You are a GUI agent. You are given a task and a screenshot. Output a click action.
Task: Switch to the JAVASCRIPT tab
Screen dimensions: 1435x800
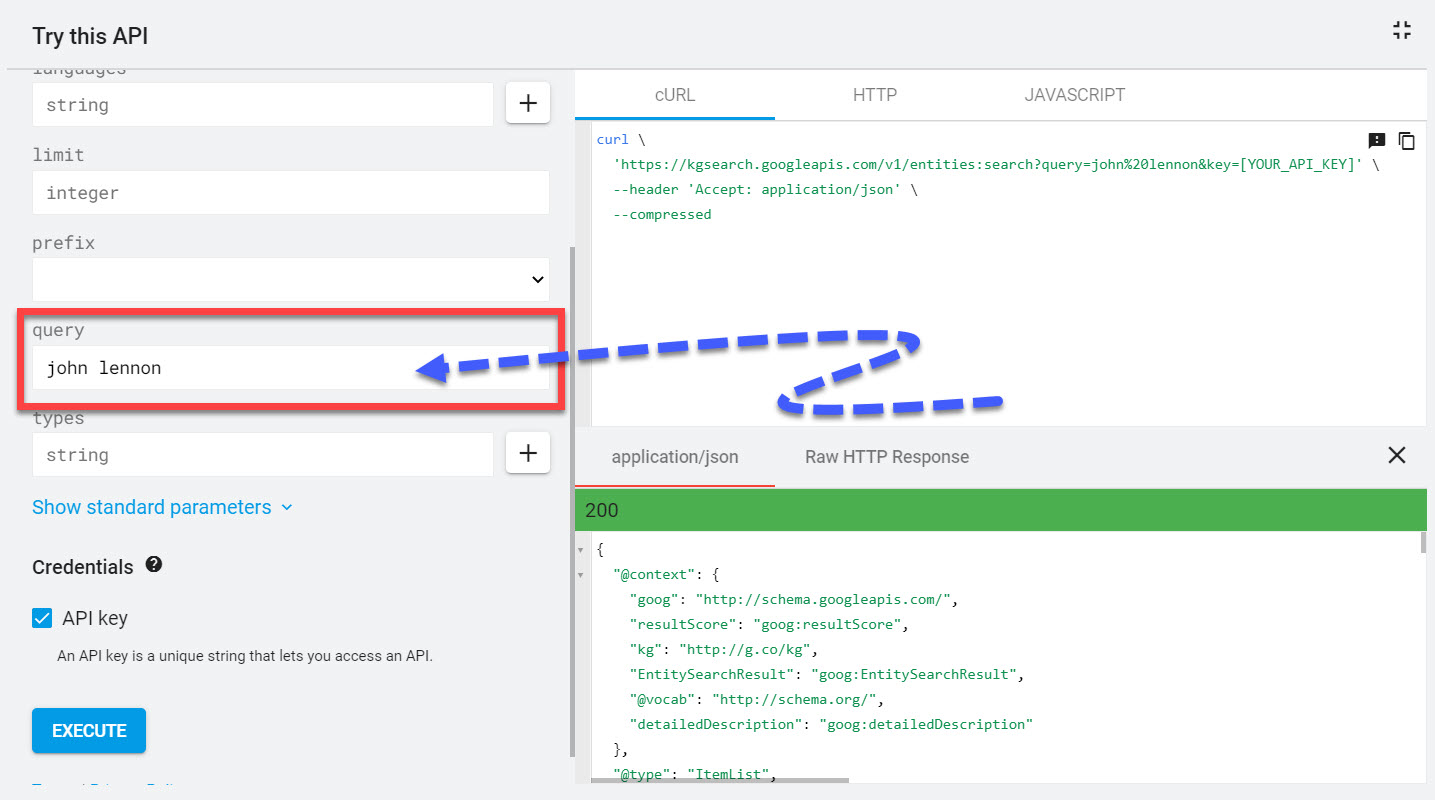tap(1074, 95)
